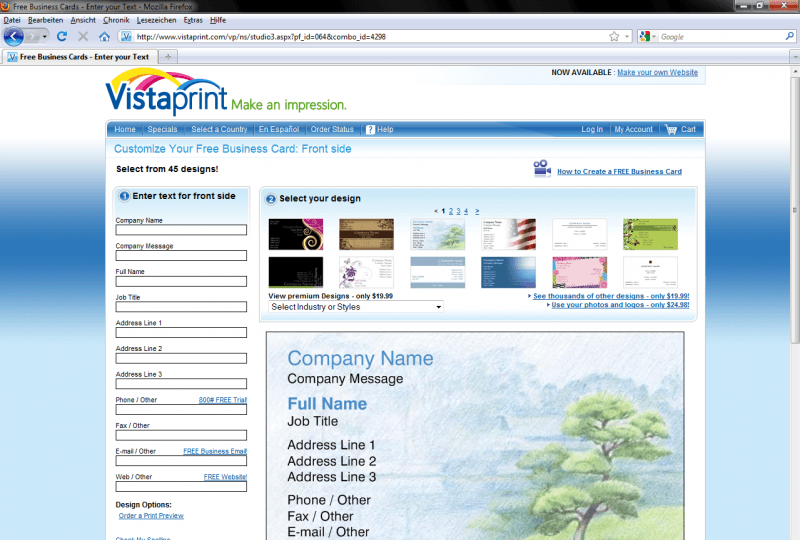Click the video camera icon beside How to Create
The image size is (800, 540).
[x=542, y=168]
